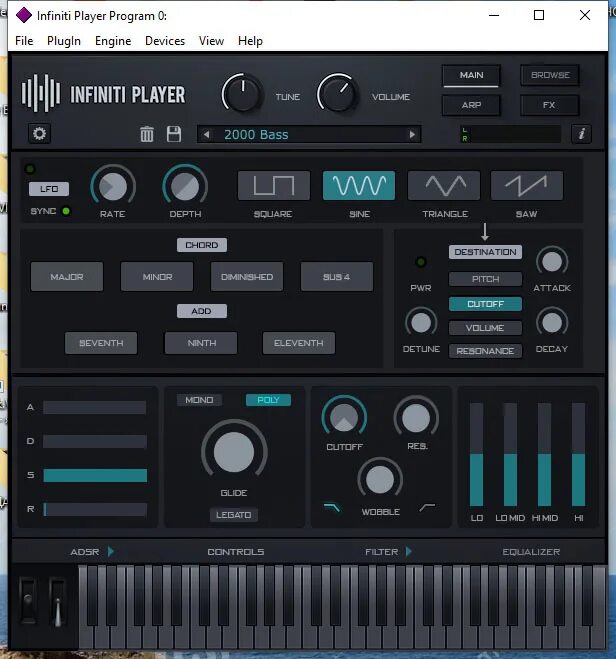
Task: Click the Glide knob
Action: [234, 452]
